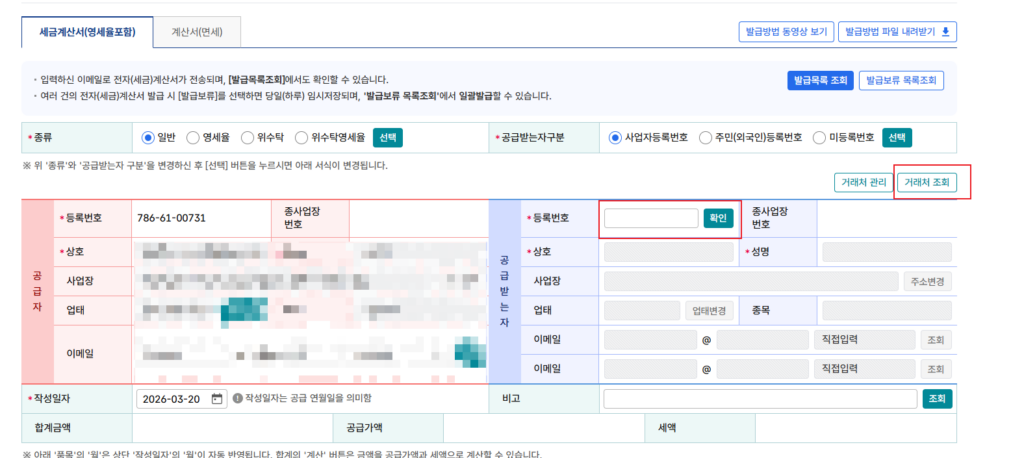Click the 공급받는자 업태 field

coord(643,311)
